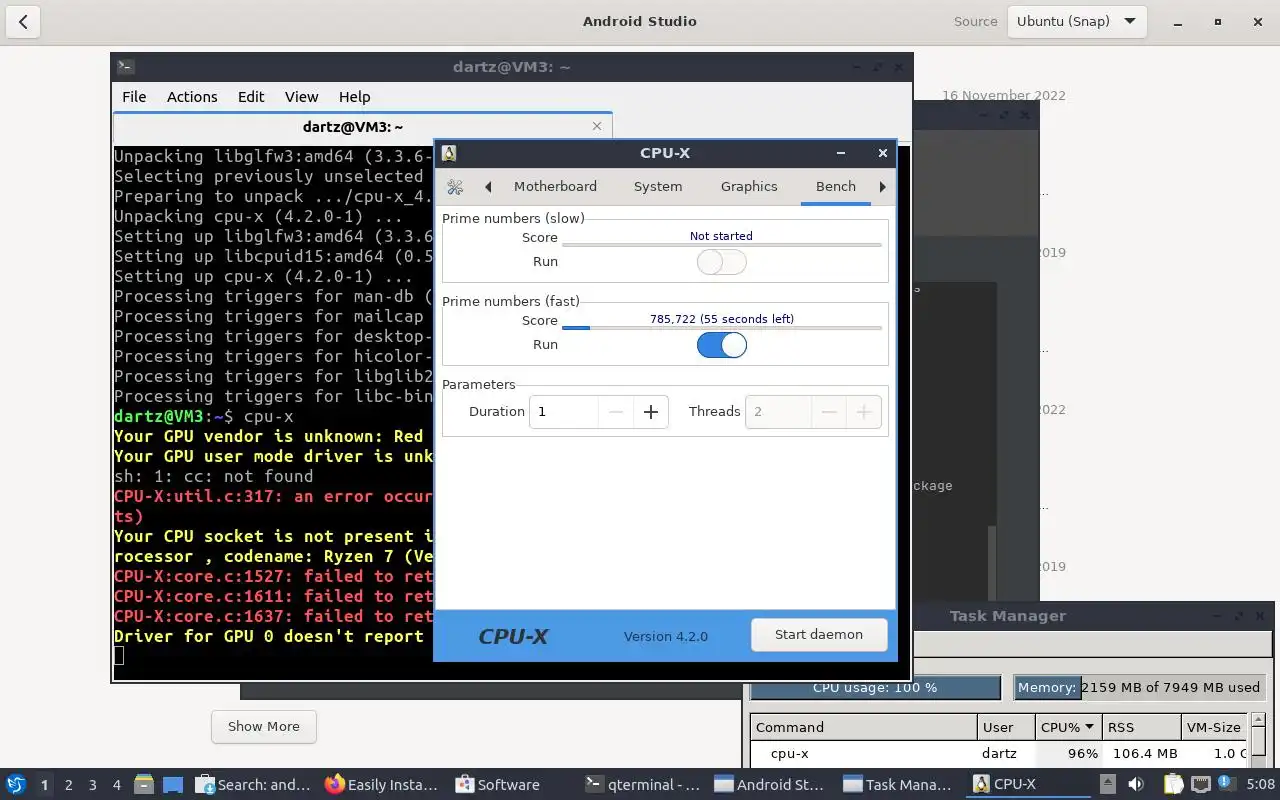This screenshot has width=1280, height=800.
Task: Open the terminal Help menu
Action: click(x=354, y=97)
